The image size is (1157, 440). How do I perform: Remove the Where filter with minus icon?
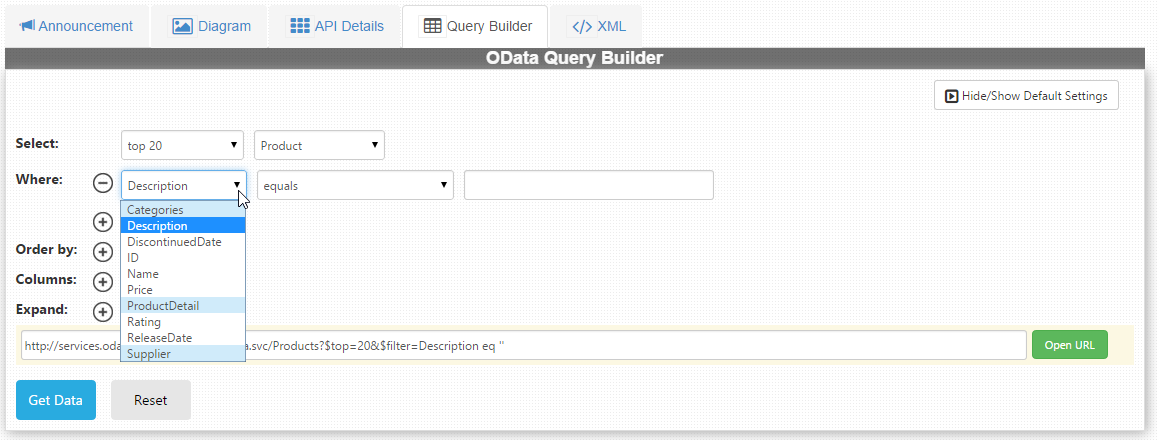[x=102, y=183]
